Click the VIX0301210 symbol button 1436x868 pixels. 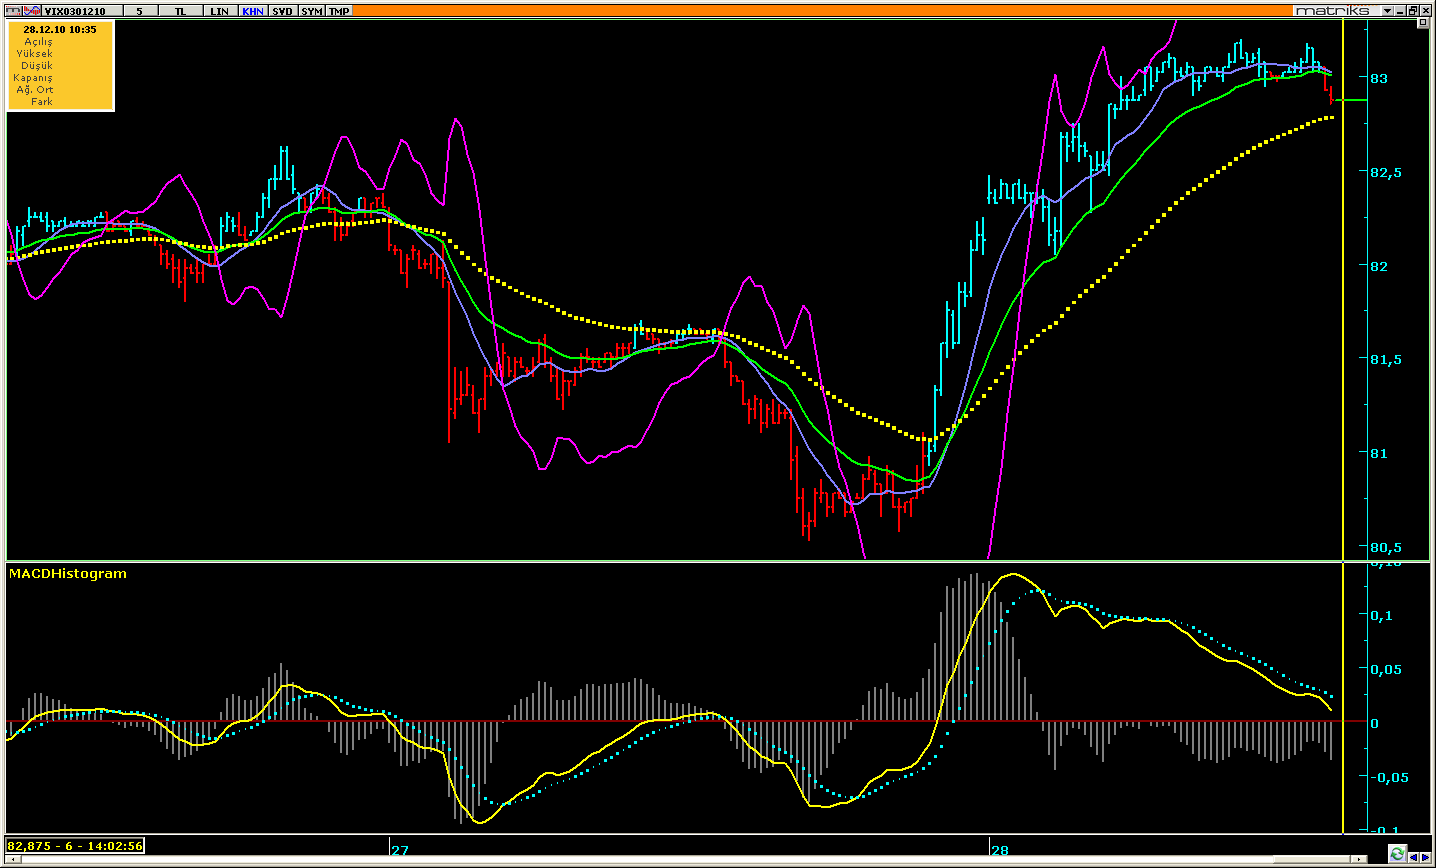(x=82, y=11)
